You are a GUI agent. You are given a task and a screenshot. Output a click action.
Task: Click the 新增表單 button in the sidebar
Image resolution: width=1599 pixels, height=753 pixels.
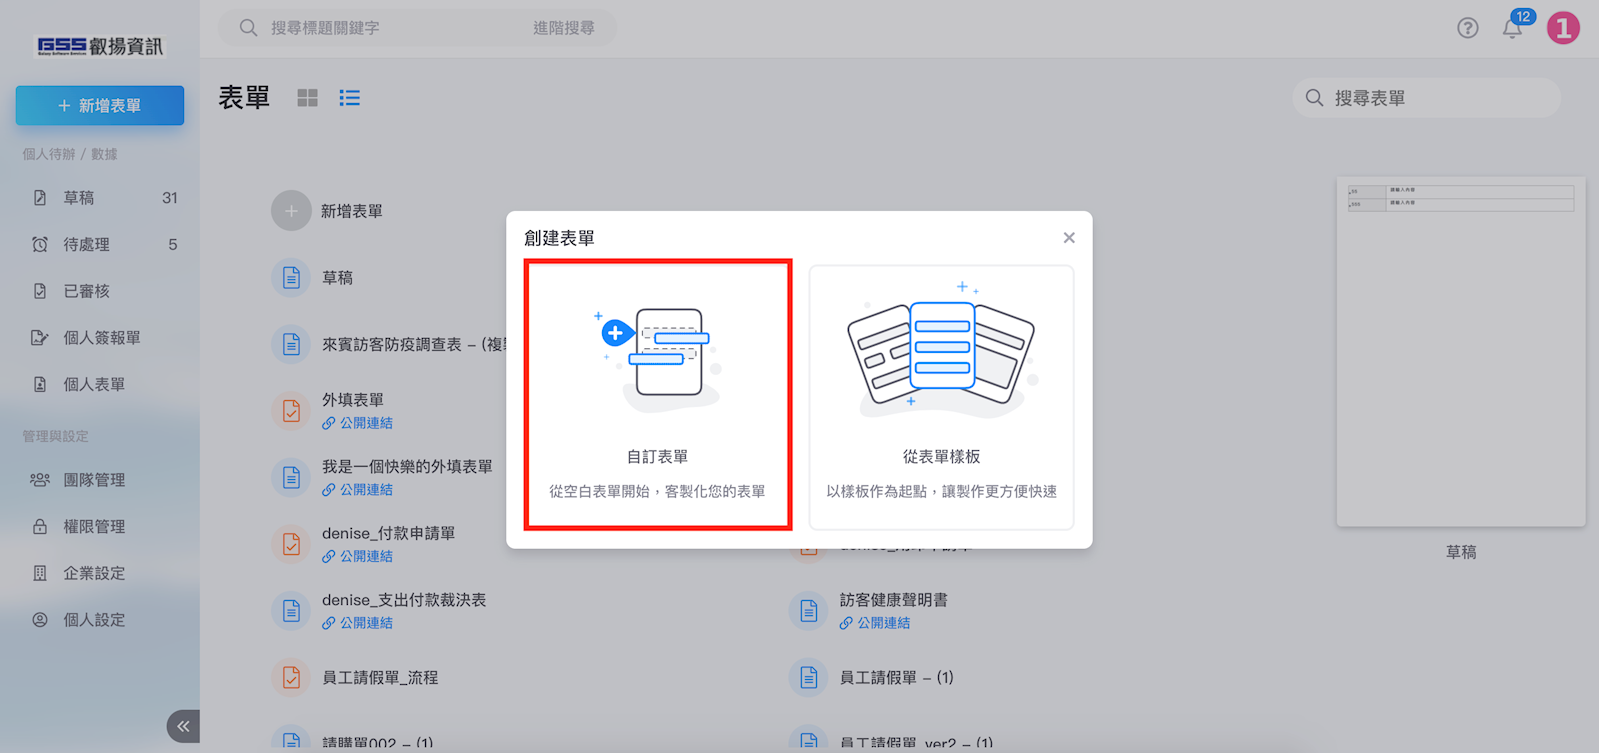click(x=100, y=106)
